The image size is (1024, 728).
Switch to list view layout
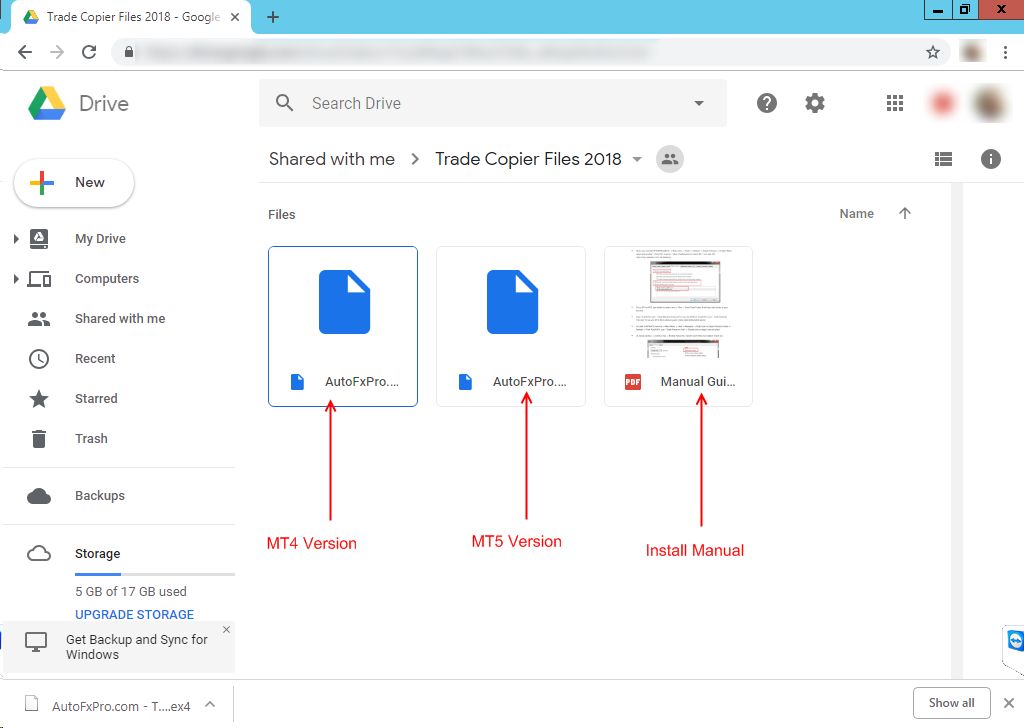[x=943, y=159]
